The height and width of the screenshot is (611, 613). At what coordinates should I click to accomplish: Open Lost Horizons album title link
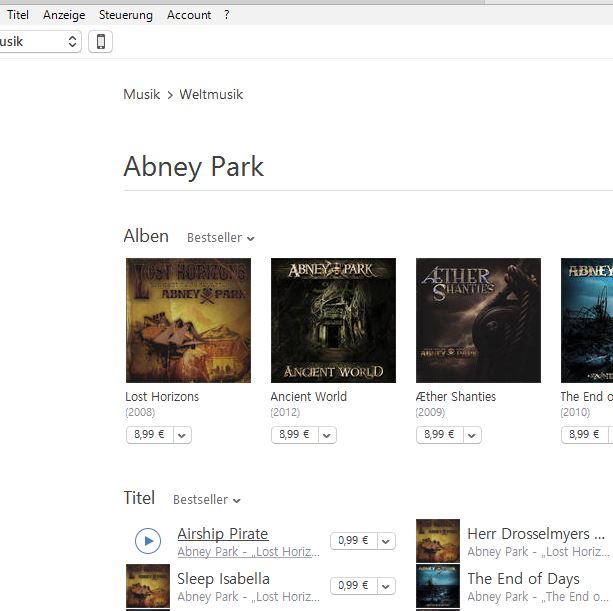tap(162, 396)
